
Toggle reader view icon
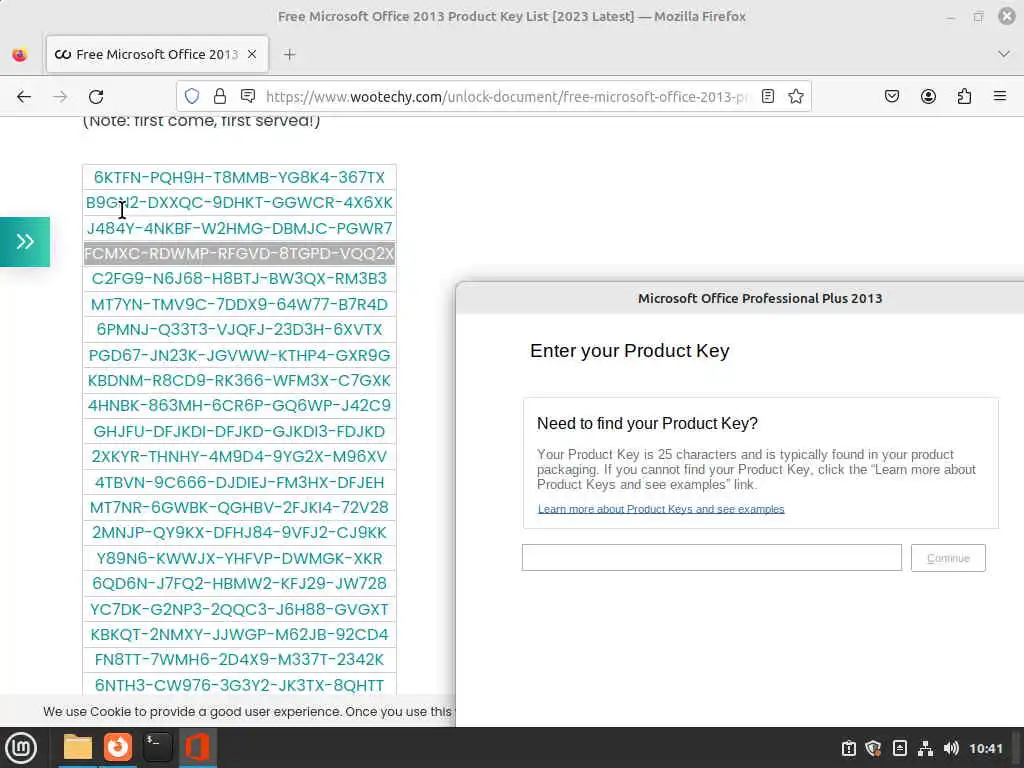tap(768, 97)
